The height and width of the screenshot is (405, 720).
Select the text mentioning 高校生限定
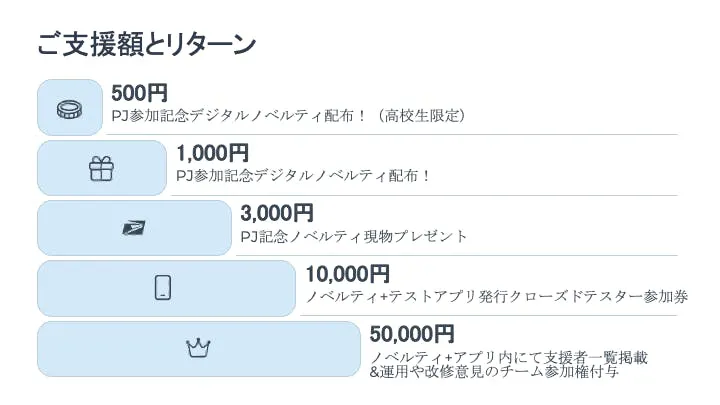point(289,116)
